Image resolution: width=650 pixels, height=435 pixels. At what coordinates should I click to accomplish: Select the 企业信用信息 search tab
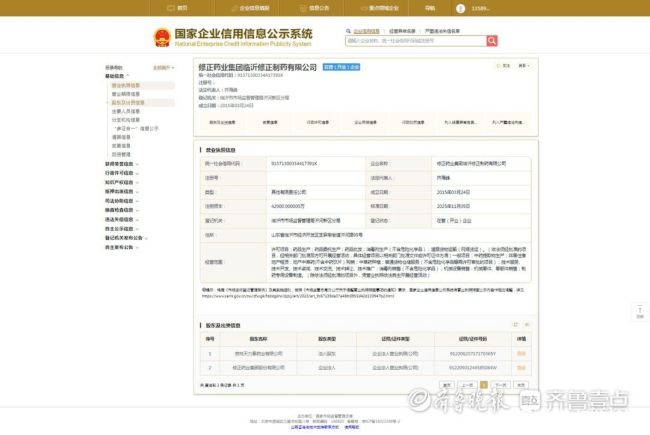(x=366, y=31)
